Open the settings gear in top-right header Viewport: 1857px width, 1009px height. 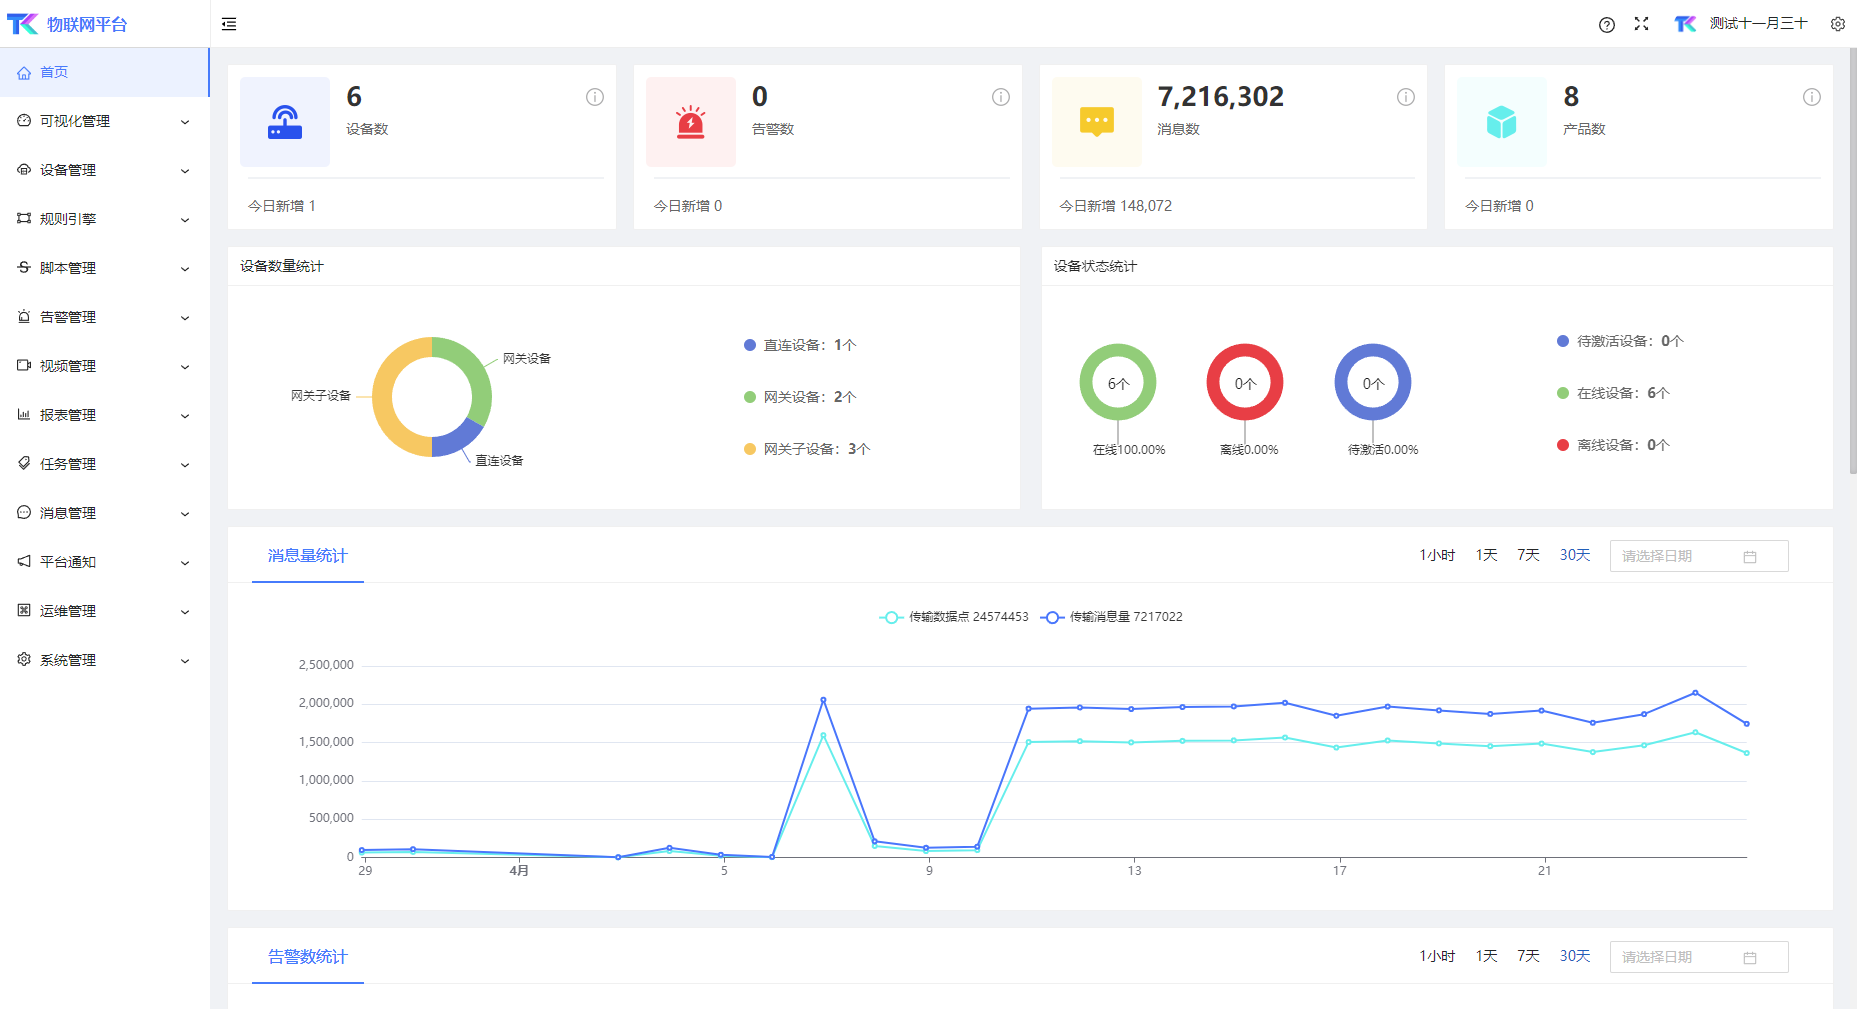click(x=1838, y=24)
